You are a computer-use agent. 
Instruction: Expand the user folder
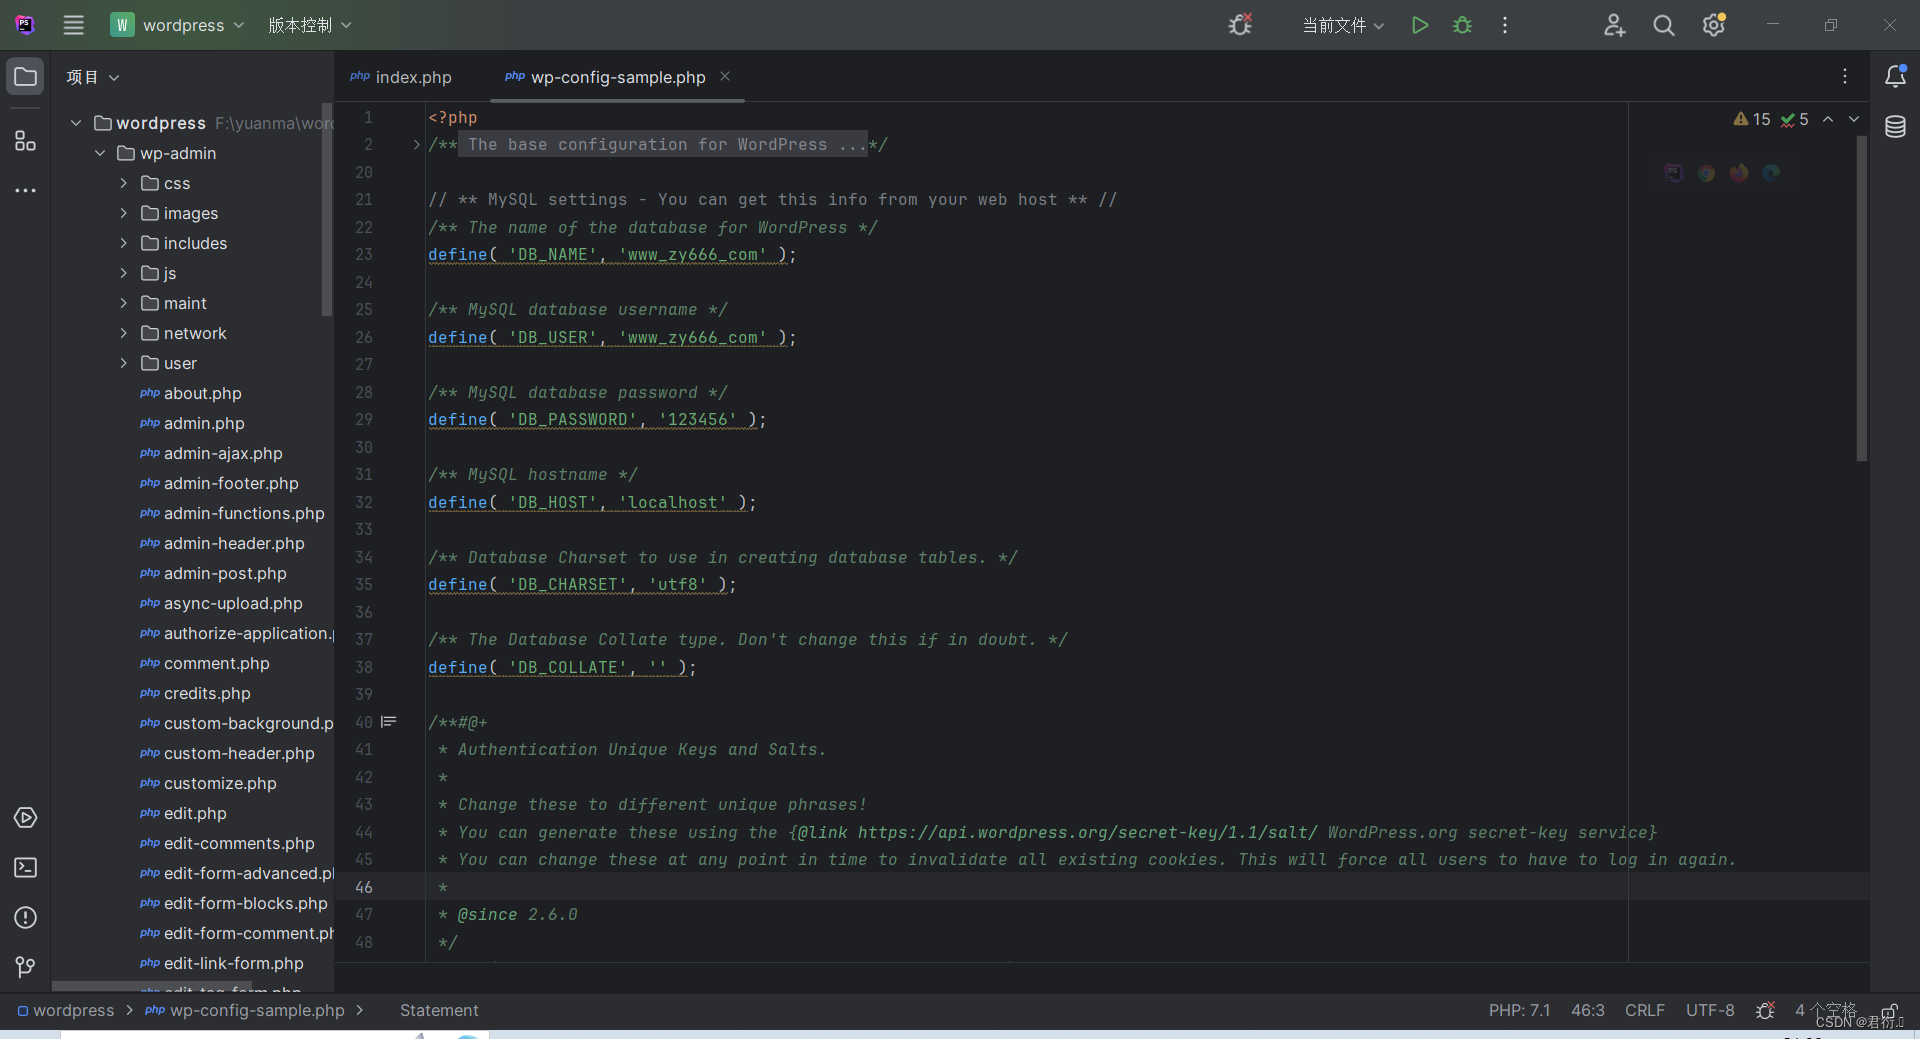[123, 363]
